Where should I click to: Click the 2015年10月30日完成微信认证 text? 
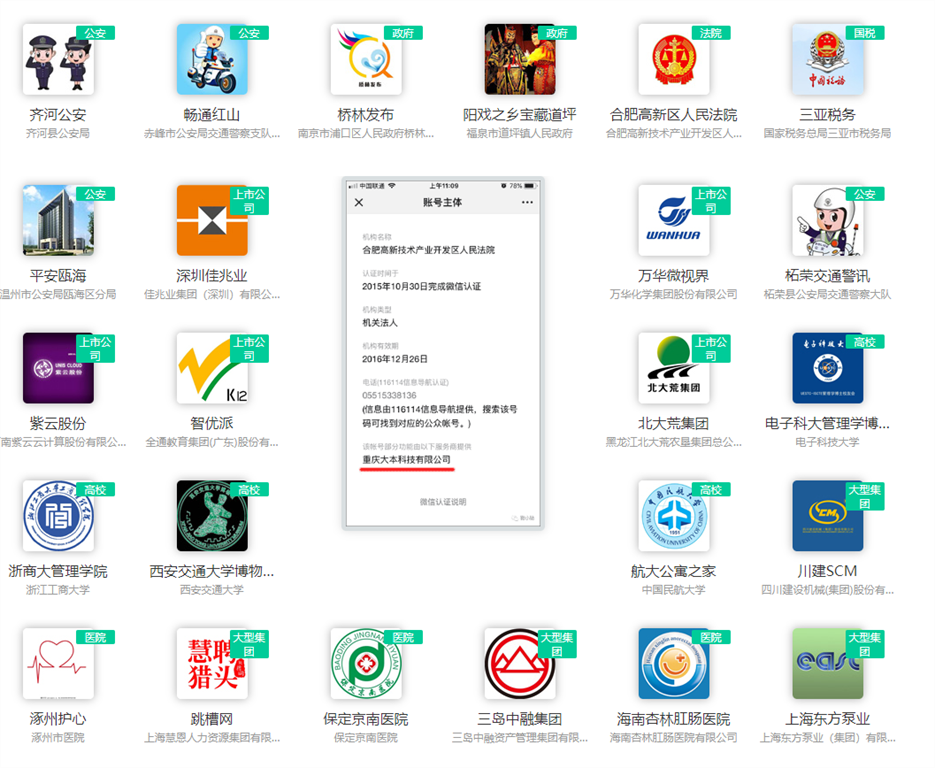(422, 286)
